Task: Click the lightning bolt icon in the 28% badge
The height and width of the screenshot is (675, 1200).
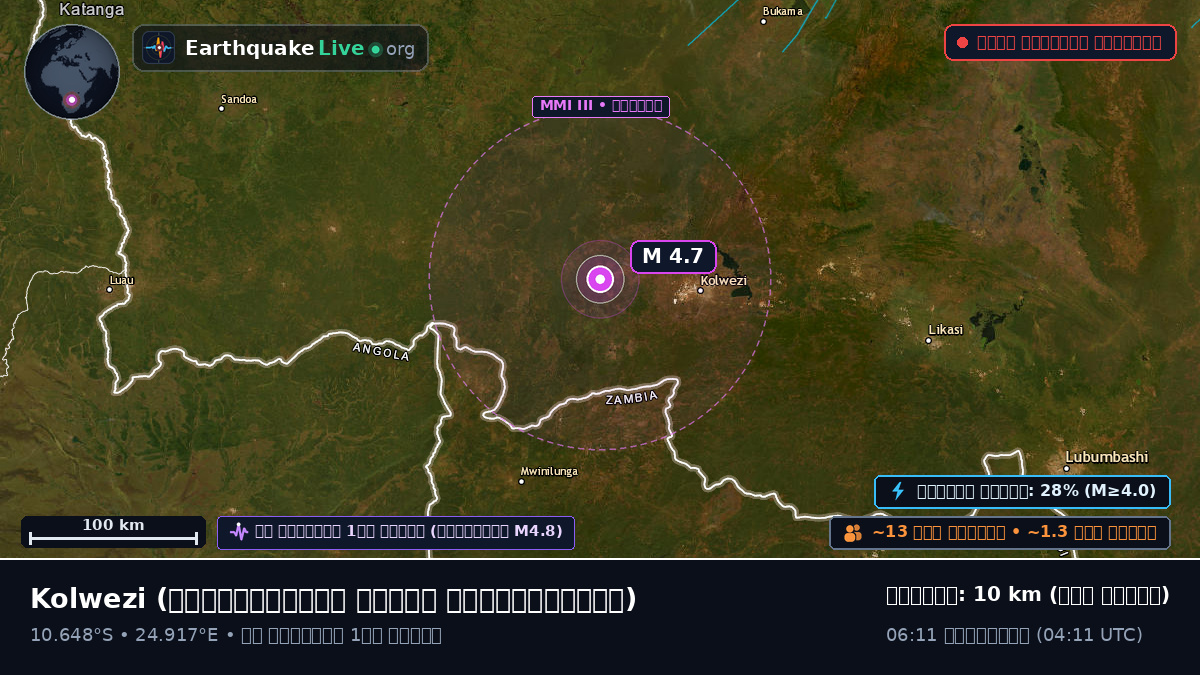Action: (x=898, y=491)
